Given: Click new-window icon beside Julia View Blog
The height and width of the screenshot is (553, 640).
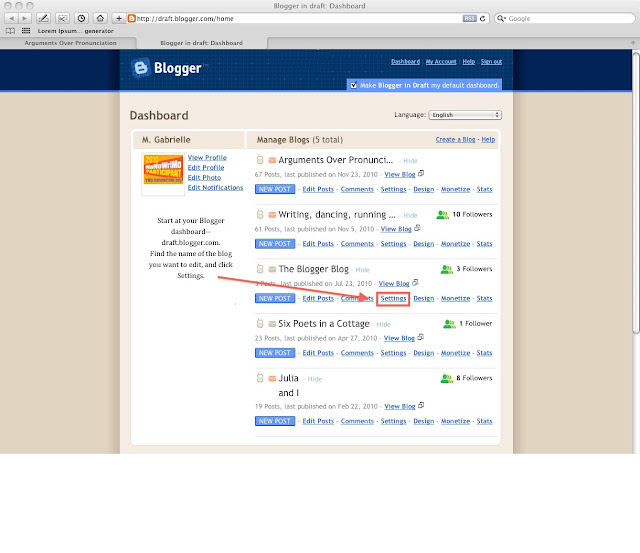Looking at the screenshot, I should pos(421,405).
